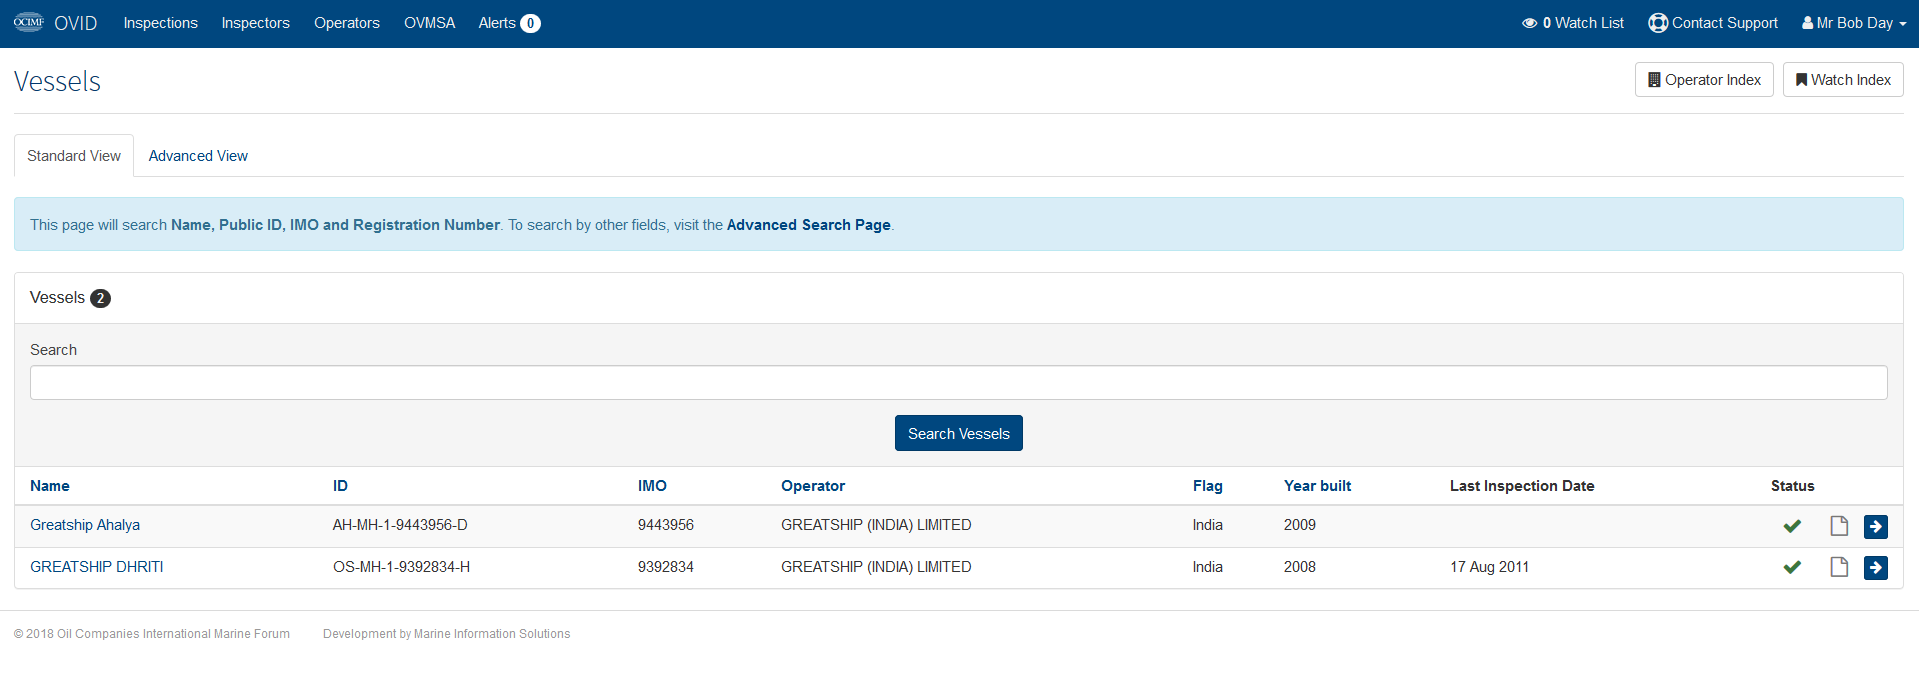Switch to the Standard View tab
Image resolution: width=1919 pixels, height=690 pixels.
[74, 156]
